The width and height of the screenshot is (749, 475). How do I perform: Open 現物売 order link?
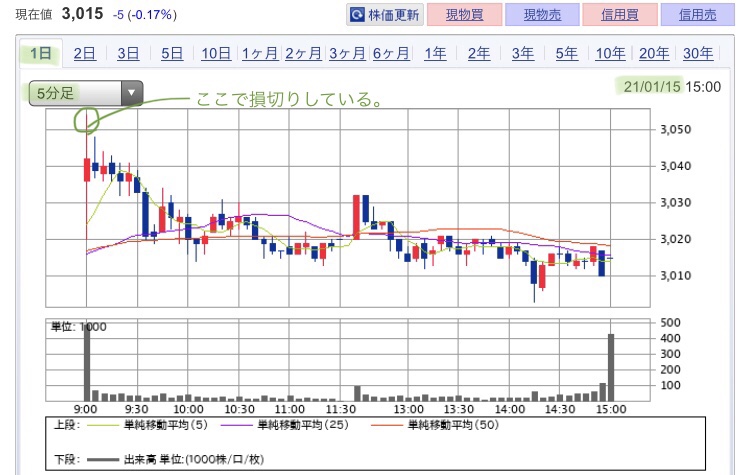click(542, 15)
